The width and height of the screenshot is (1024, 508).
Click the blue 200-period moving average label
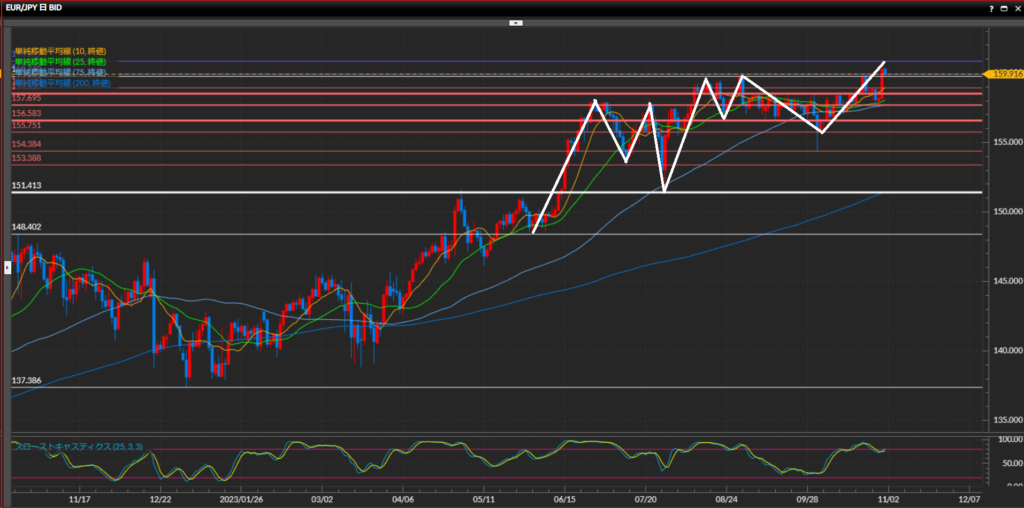point(61,84)
